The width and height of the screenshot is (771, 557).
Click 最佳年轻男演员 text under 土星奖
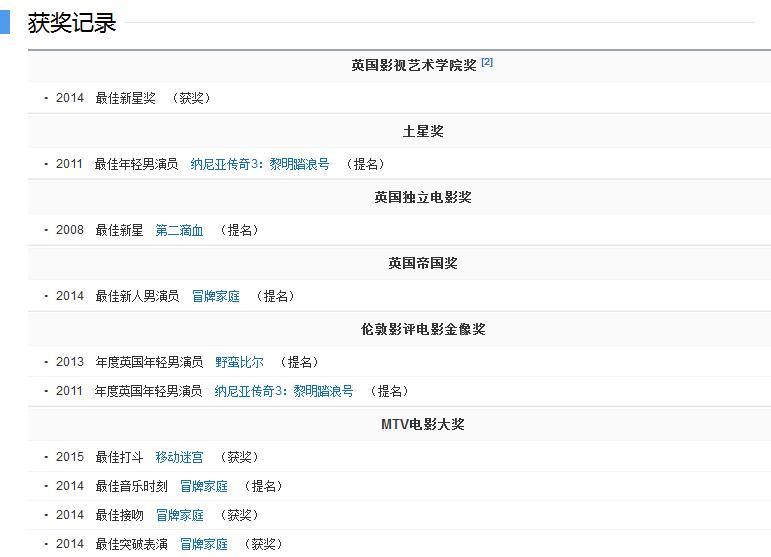[x=136, y=164]
